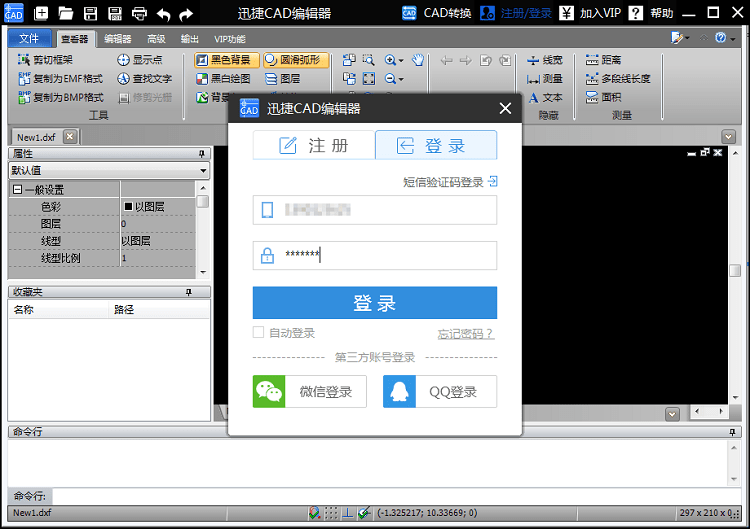Select the 面积 measurement tool
The height and width of the screenshot is (529, 750).
tap(603, 98)
